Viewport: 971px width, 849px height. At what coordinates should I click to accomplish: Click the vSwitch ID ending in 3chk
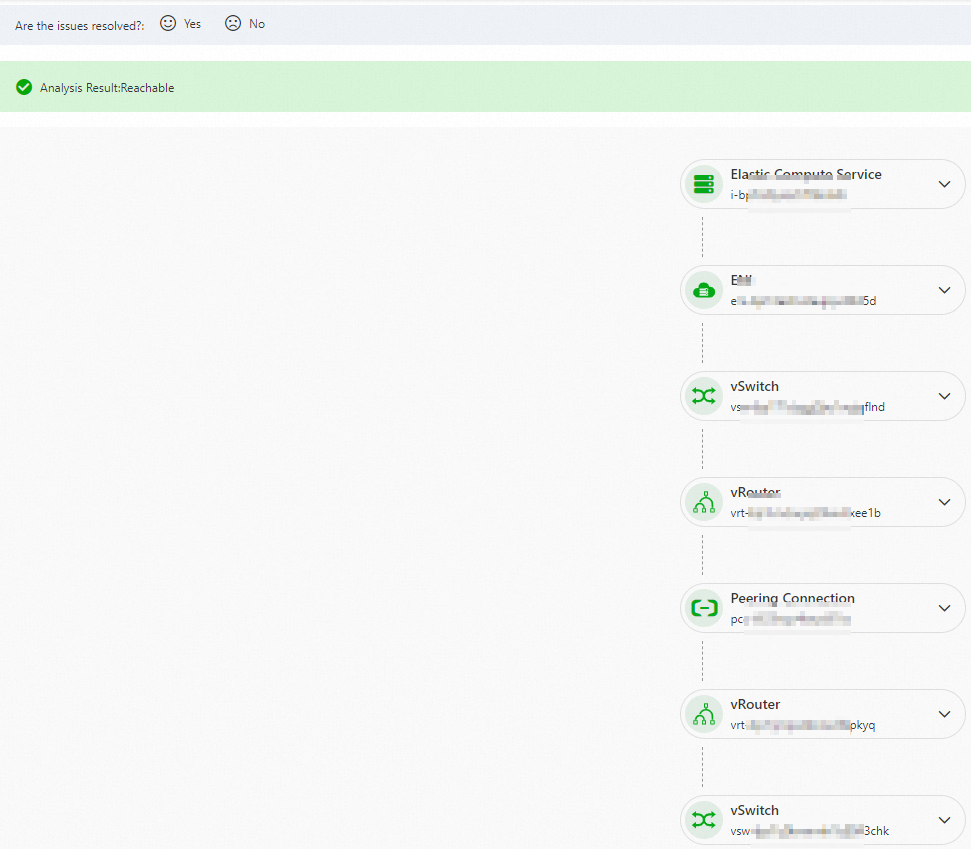tap(809, 830)
